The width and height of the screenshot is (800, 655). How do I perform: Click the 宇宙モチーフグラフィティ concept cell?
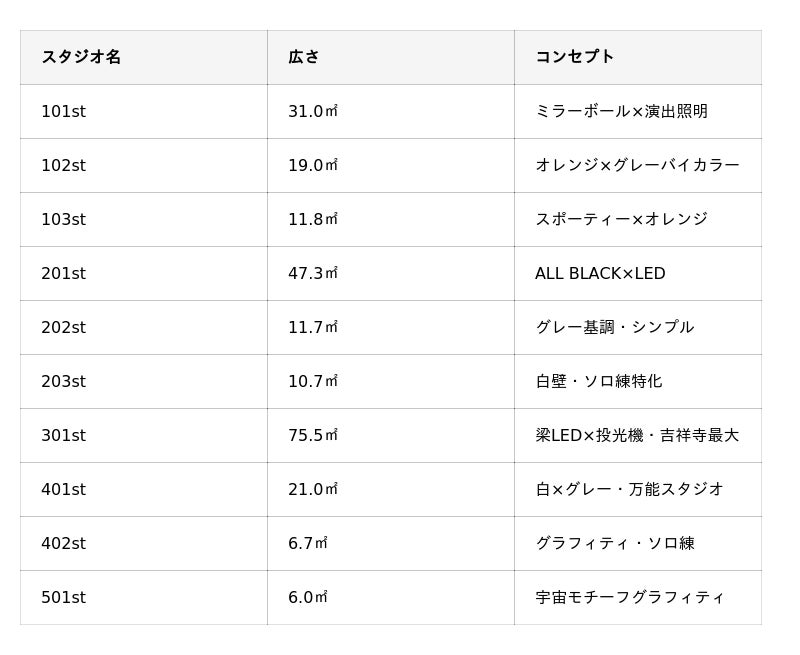click(630, 597)
